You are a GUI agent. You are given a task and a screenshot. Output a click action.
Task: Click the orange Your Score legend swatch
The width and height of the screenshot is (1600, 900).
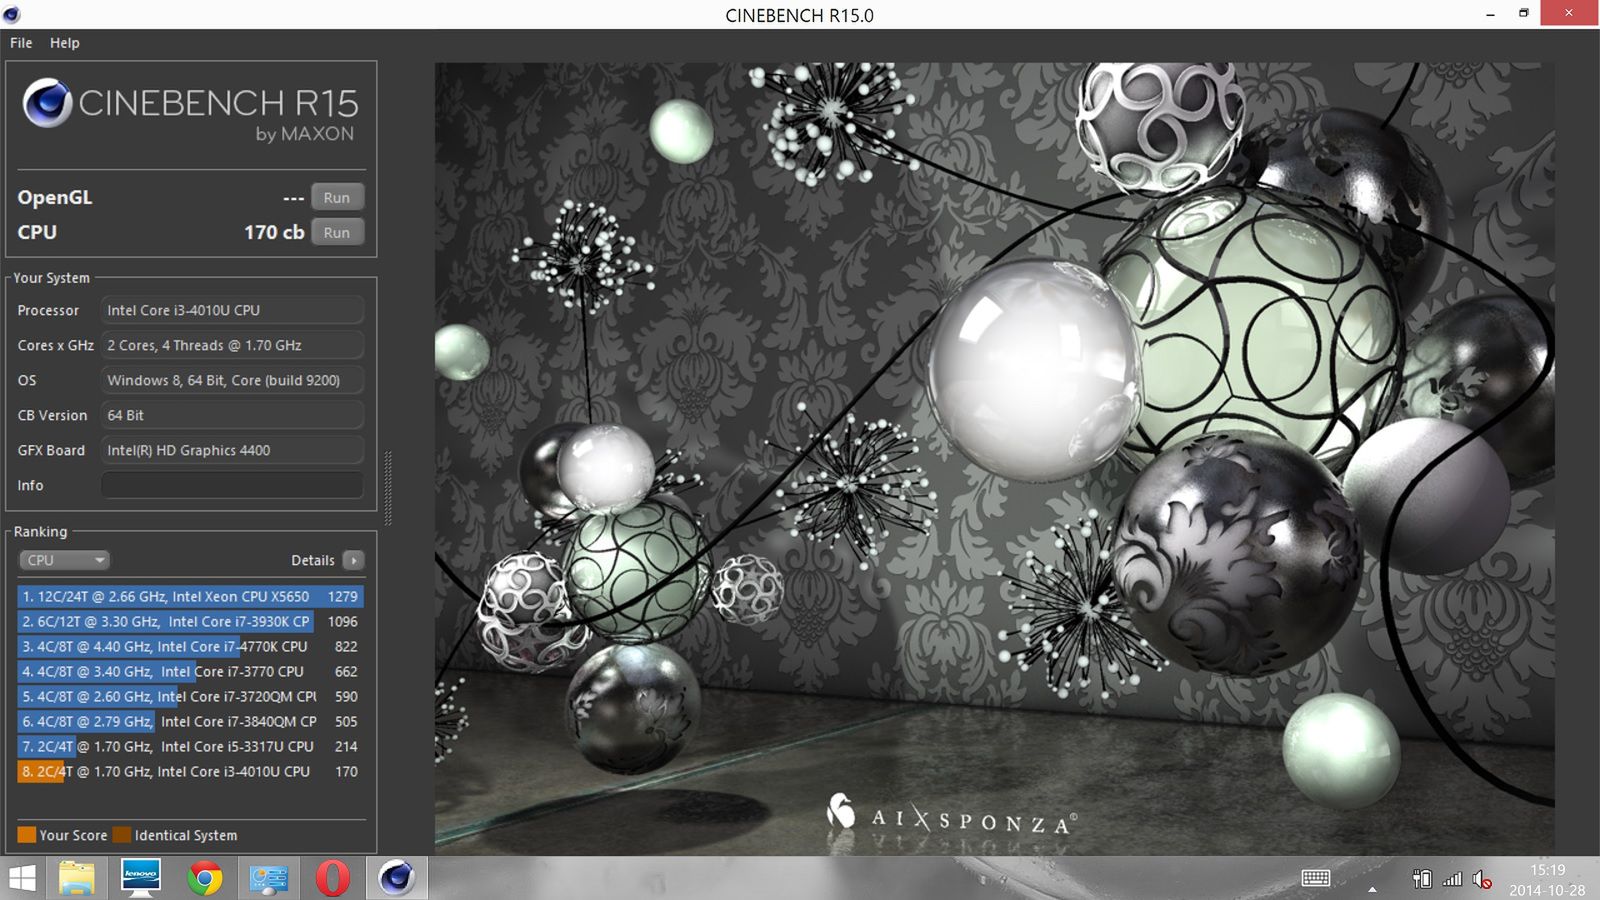(27, 835)
